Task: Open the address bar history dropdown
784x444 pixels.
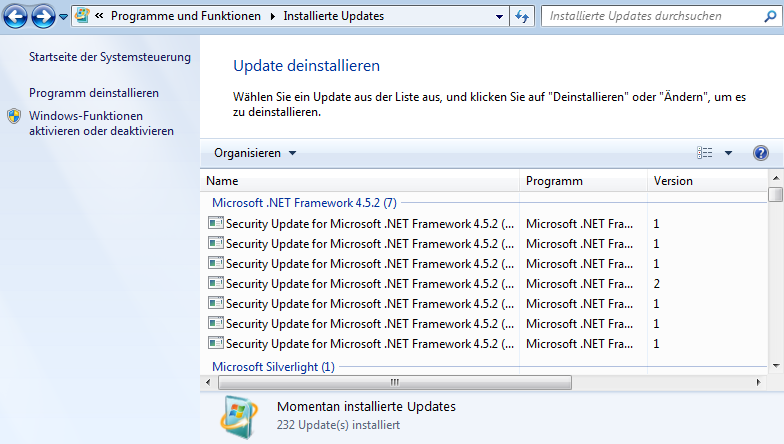Action: coord(499,16)
